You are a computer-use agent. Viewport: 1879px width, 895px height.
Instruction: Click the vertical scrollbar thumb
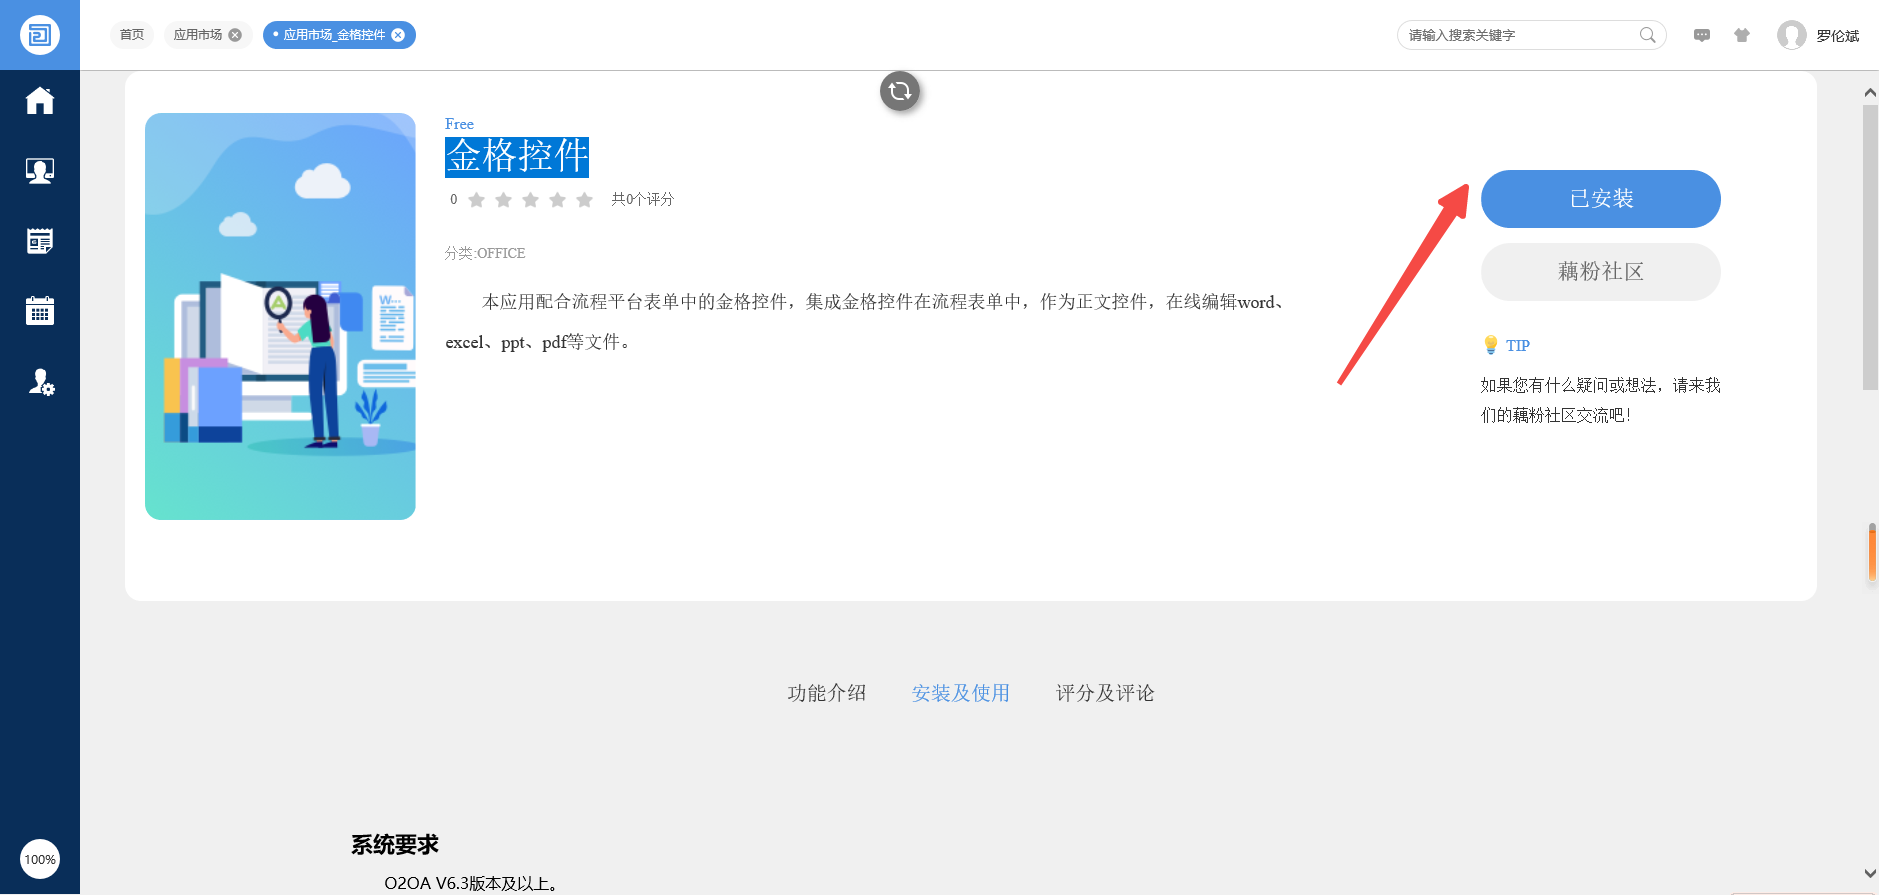click(x=1870, y=248)
